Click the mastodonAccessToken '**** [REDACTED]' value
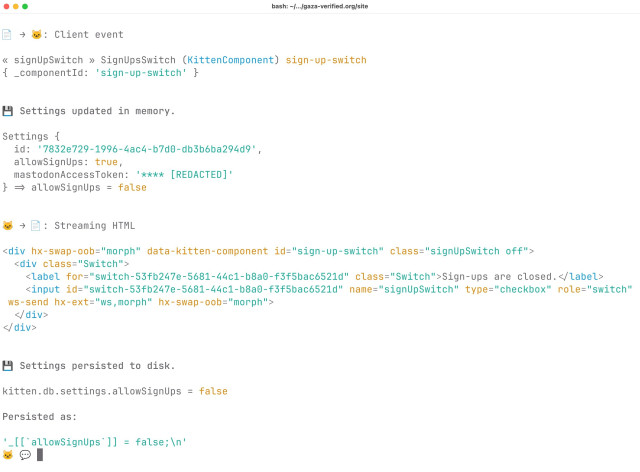Image resolution: width=640 pixels, height=472 pixels. click(x=184, y=175)
